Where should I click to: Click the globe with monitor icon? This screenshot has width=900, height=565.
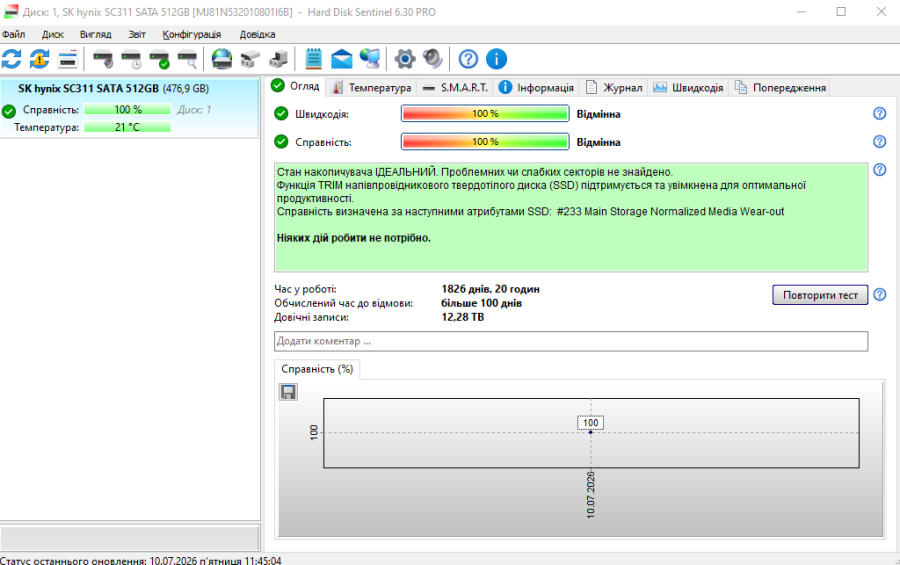tap(370, 59)
